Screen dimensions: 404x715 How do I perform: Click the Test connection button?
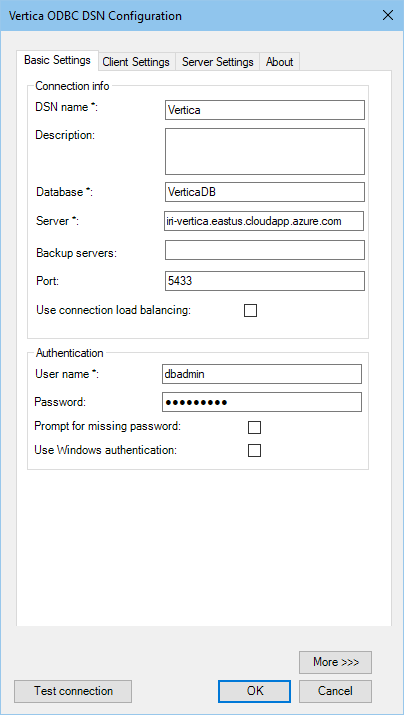[x=73, y=691]
